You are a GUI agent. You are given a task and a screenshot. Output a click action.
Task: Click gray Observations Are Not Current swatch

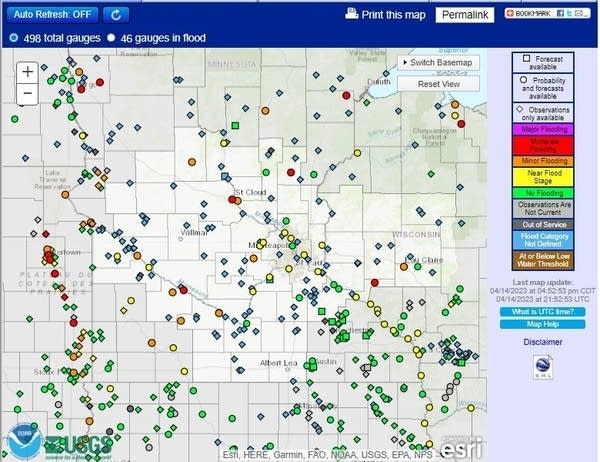(x=543, y=208)
